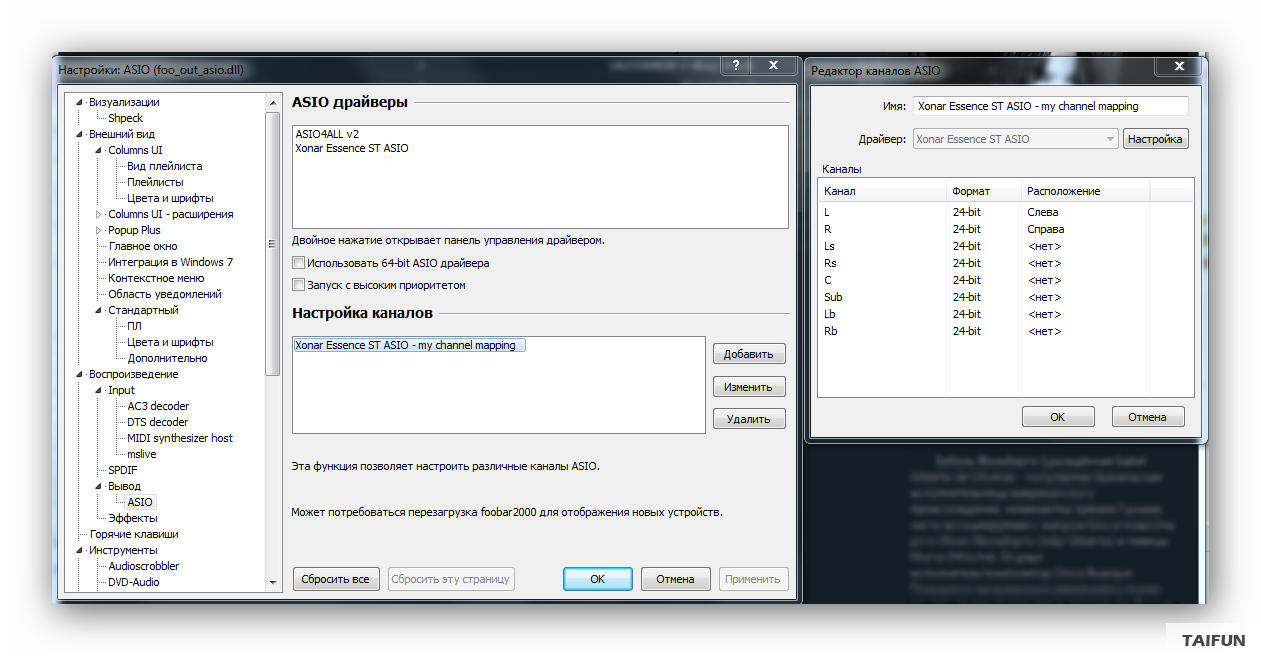Expand the Popup Plus tree node
The height and width of the screenshot is (656, 1261).
click(99, 230)
